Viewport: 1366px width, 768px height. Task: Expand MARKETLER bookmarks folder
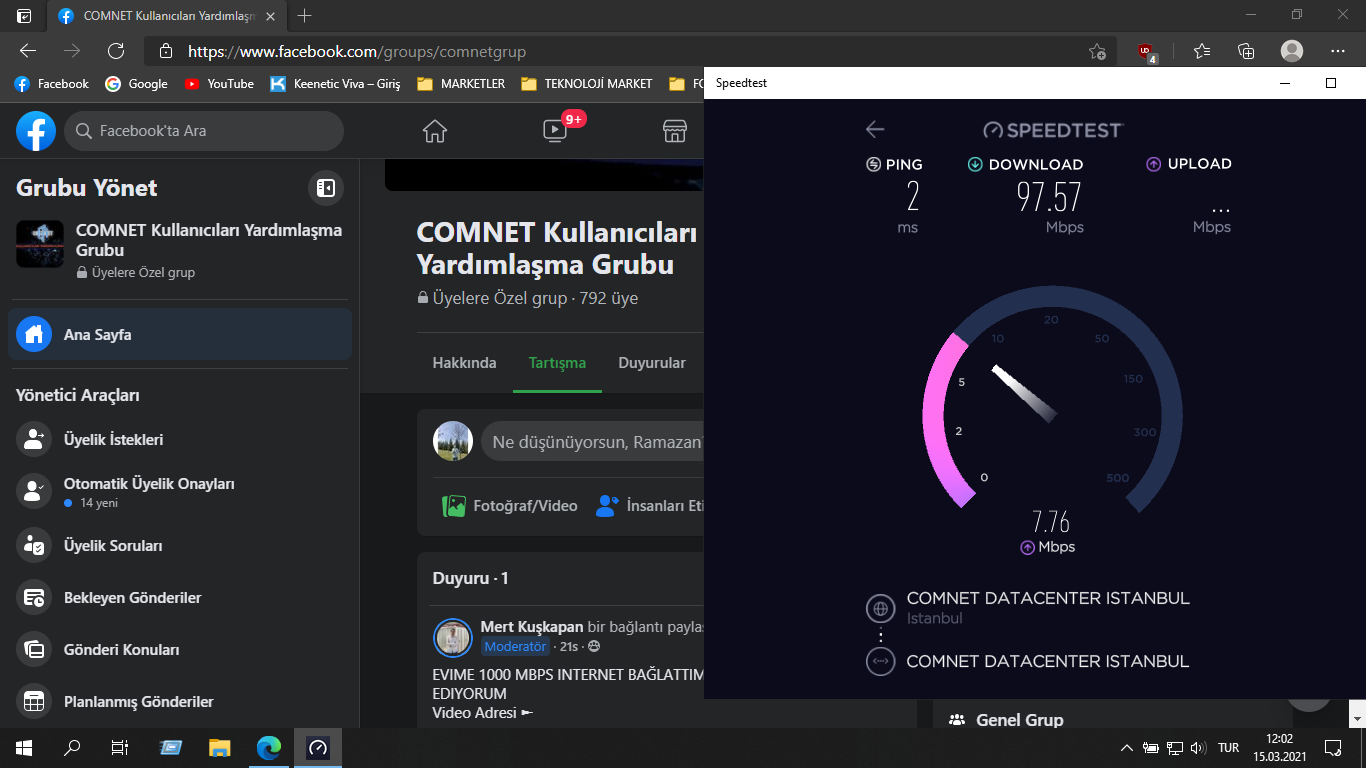tap(461, 84)
